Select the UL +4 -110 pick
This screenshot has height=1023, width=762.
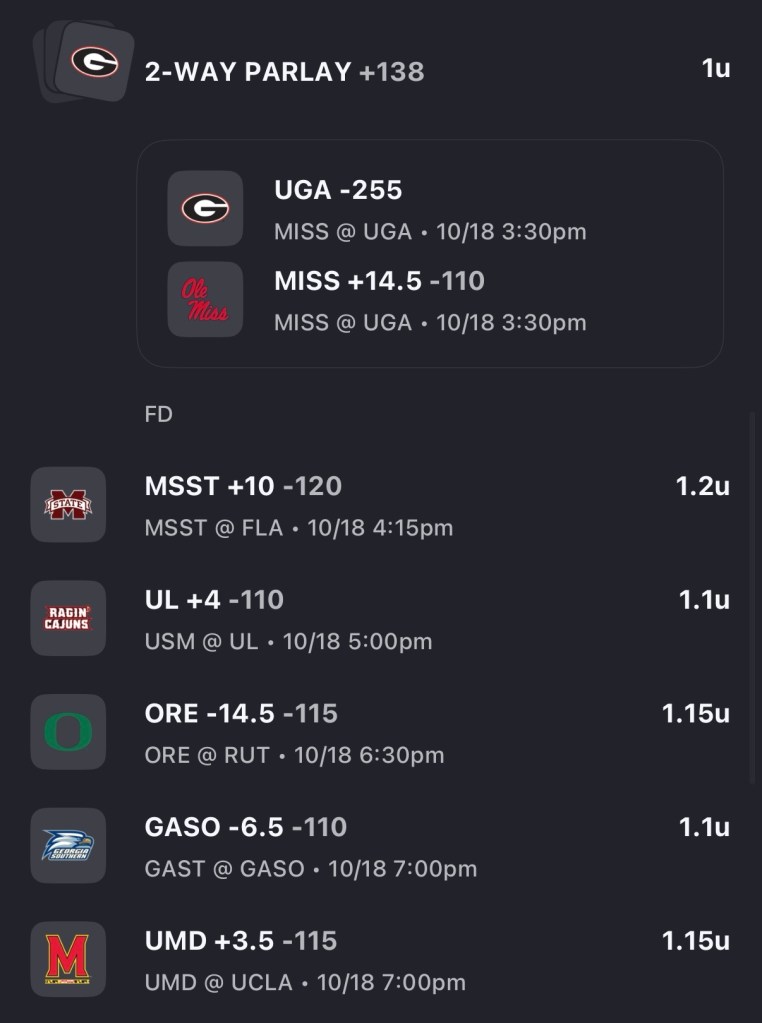coord(214,600)
